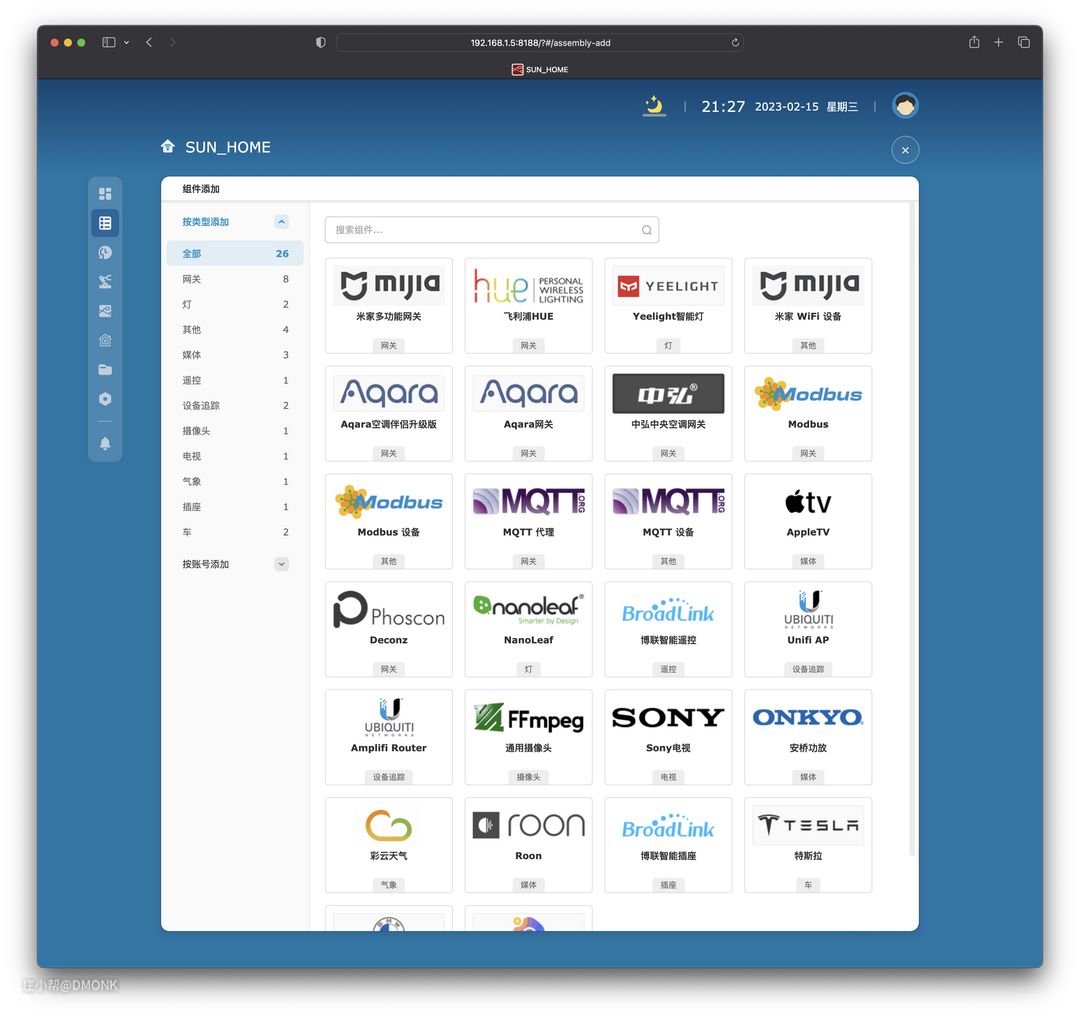Click the robot arm automation sidebar icon

[x=105, y=282]
